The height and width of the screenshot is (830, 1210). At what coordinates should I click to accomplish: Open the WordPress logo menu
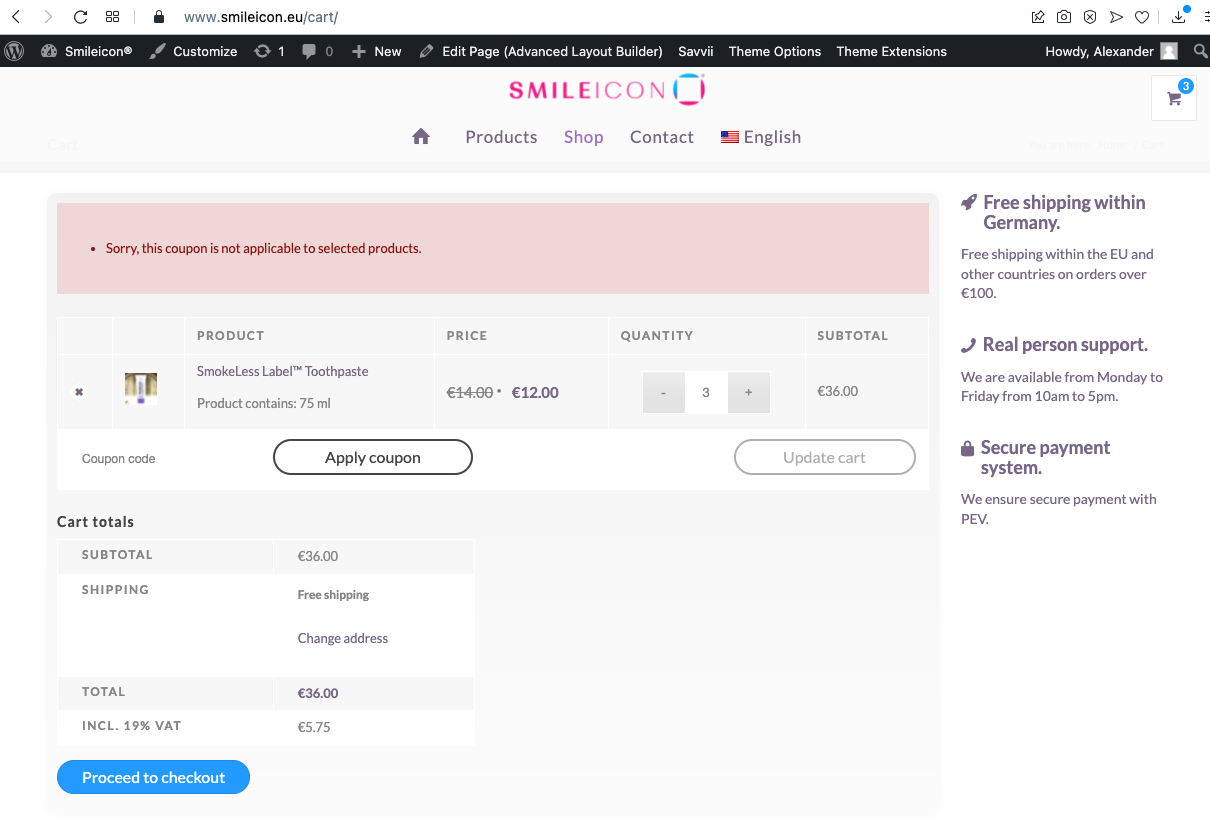pyautogui.click(x=14, y=51)
